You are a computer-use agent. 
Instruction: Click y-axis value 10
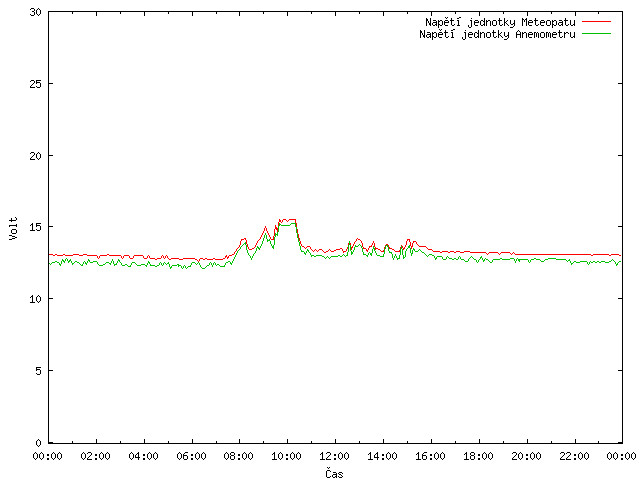(x=36, y=299)
